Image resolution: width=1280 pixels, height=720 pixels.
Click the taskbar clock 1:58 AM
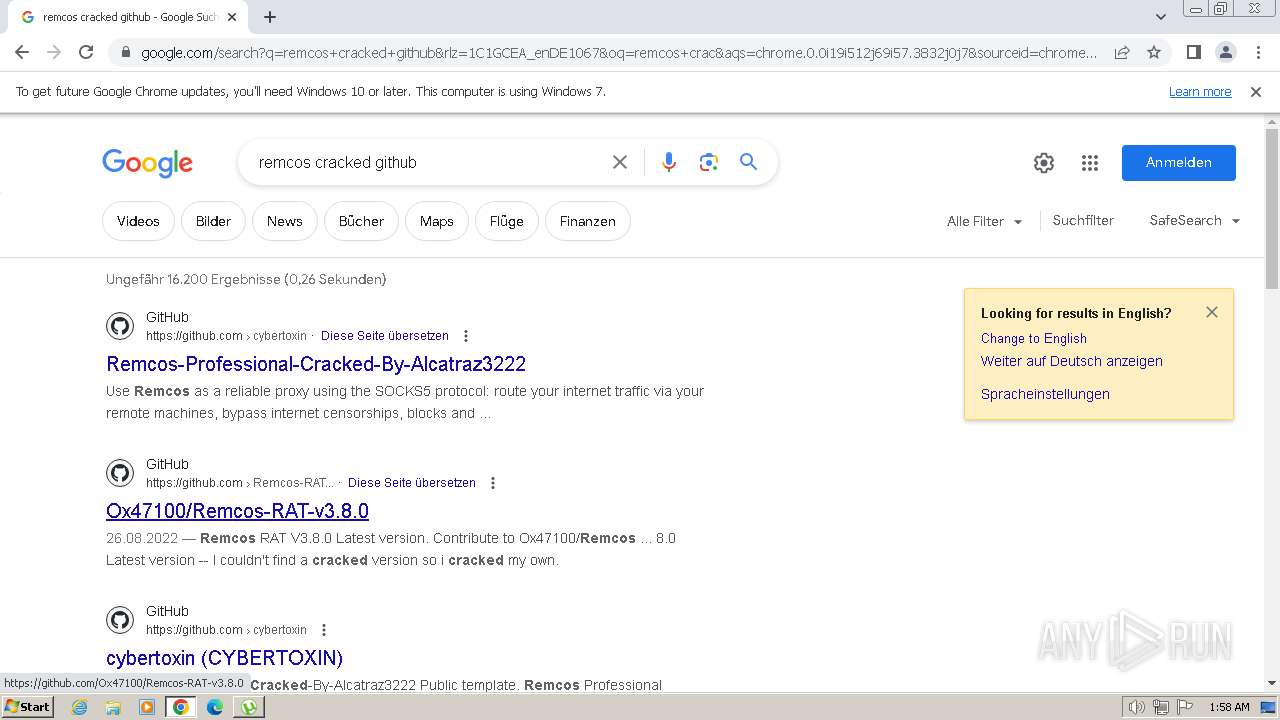coord(1229,707)
